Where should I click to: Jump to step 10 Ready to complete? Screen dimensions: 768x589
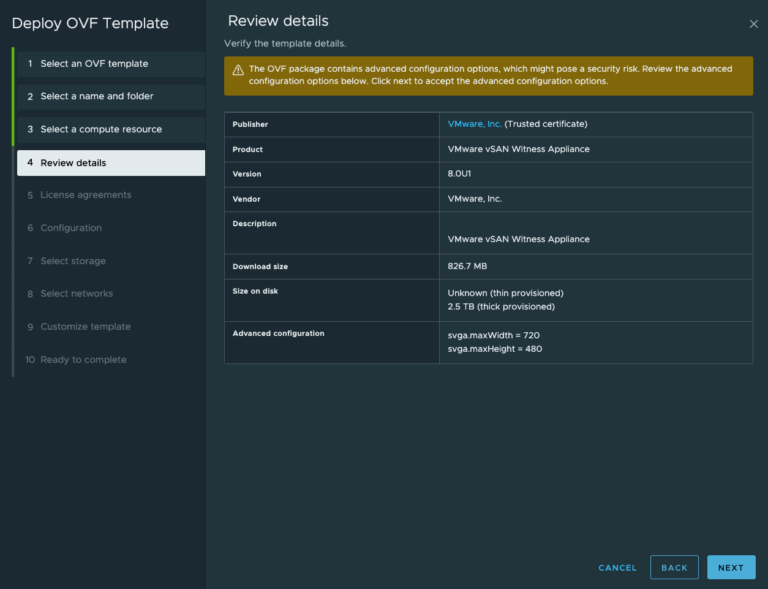click(83, 360)
